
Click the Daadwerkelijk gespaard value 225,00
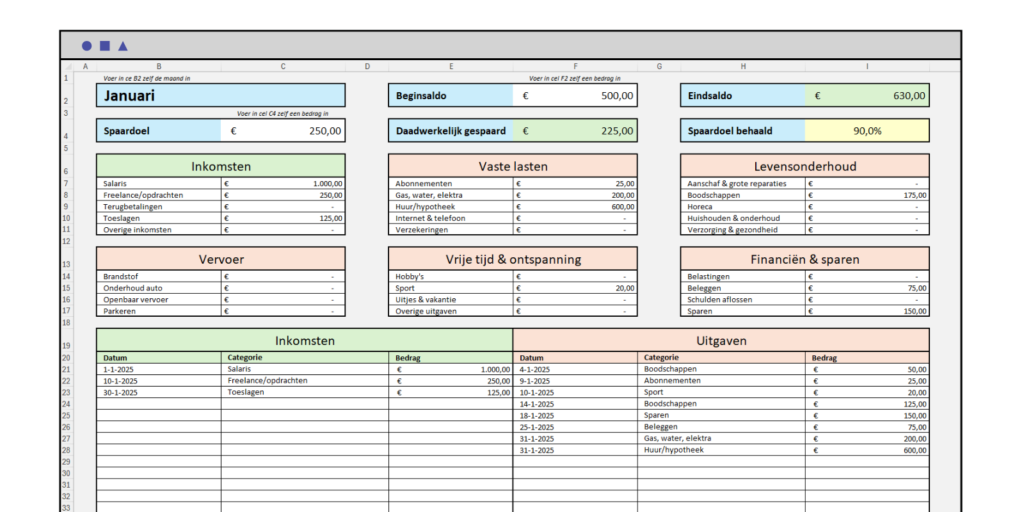coord(575,130)
